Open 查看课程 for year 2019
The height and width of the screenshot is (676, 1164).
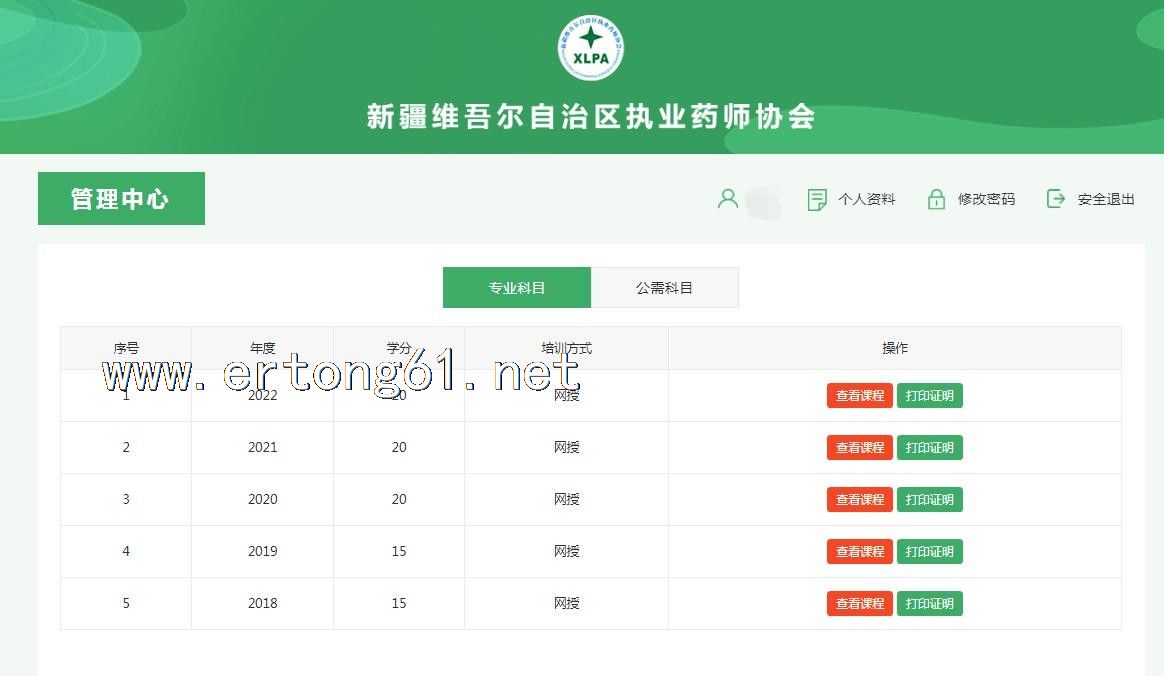(860, 552)
